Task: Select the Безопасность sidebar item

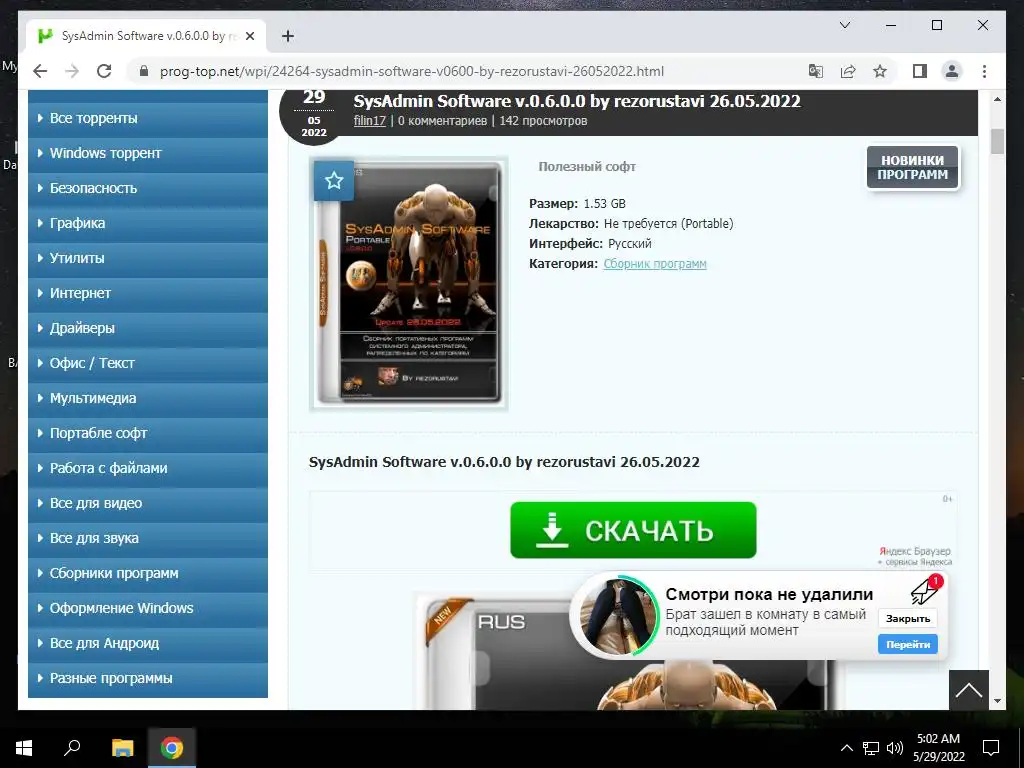Action: (x=148, y=188)
